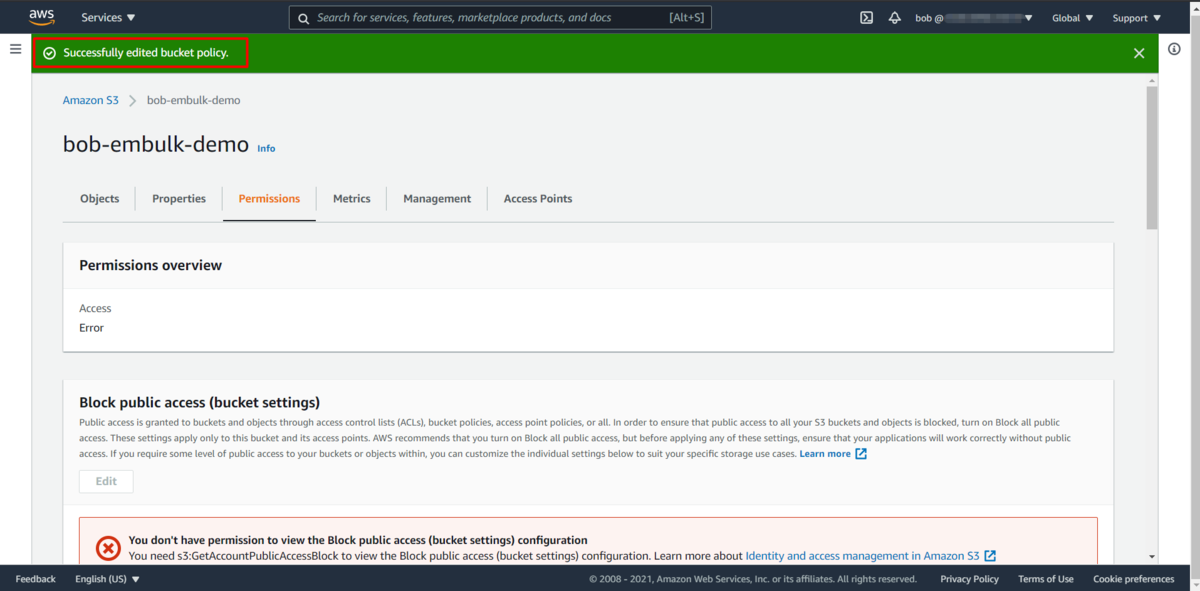Switch to the Objects tab
The height and width of the screenshot is (591, 1200).
(100, 199)
